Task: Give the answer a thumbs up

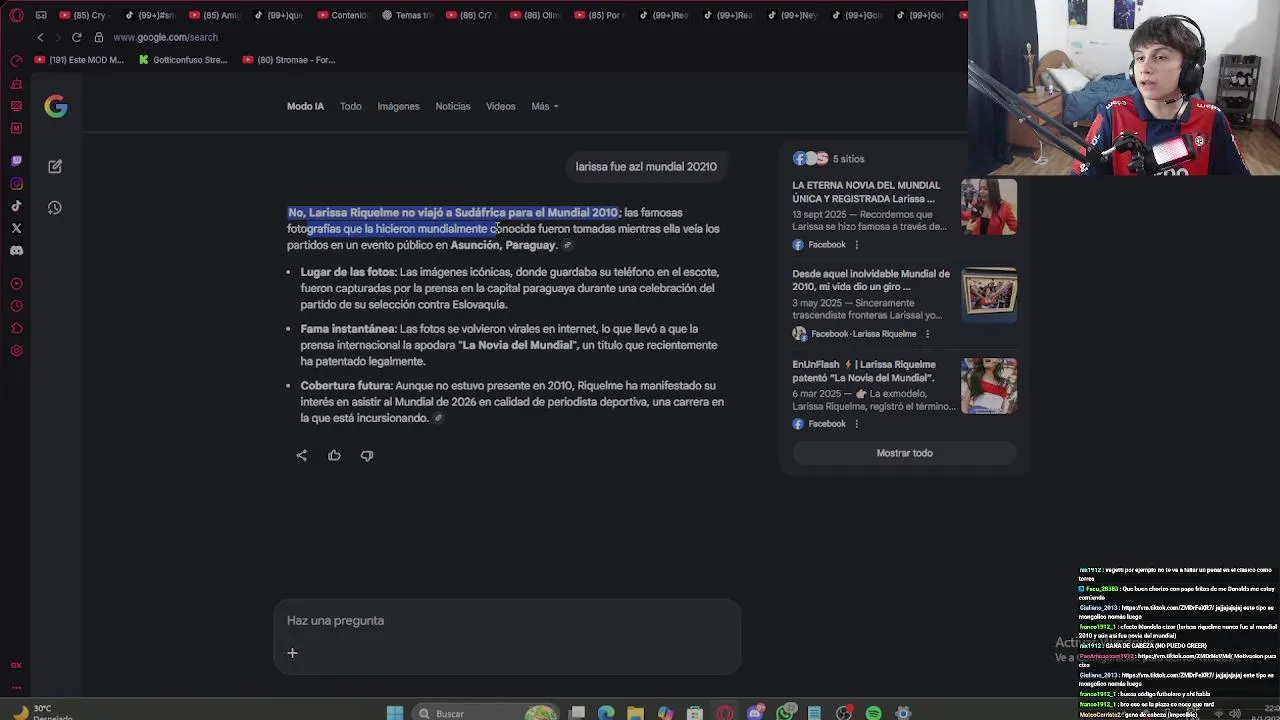Action: (x=334, y=455)
